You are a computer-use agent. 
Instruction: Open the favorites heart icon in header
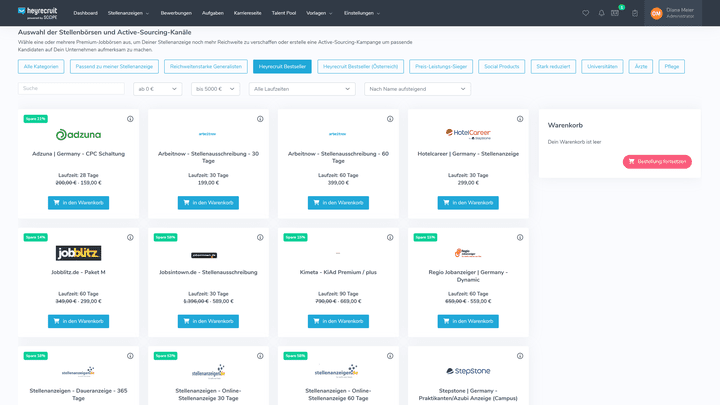pyautogui.click(x=585, y=13)
